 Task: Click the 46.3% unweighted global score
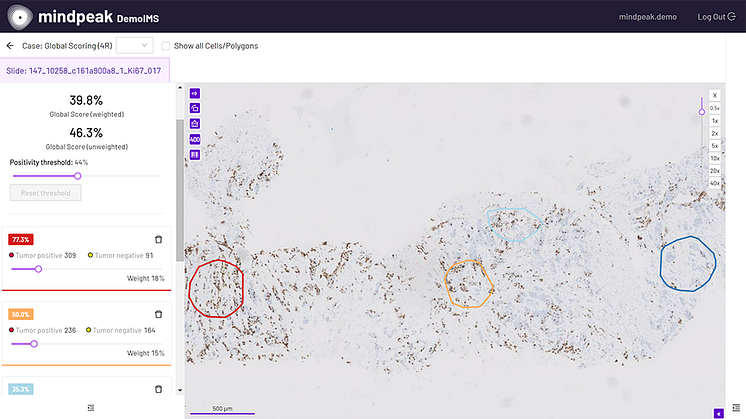tap(86, 133)
